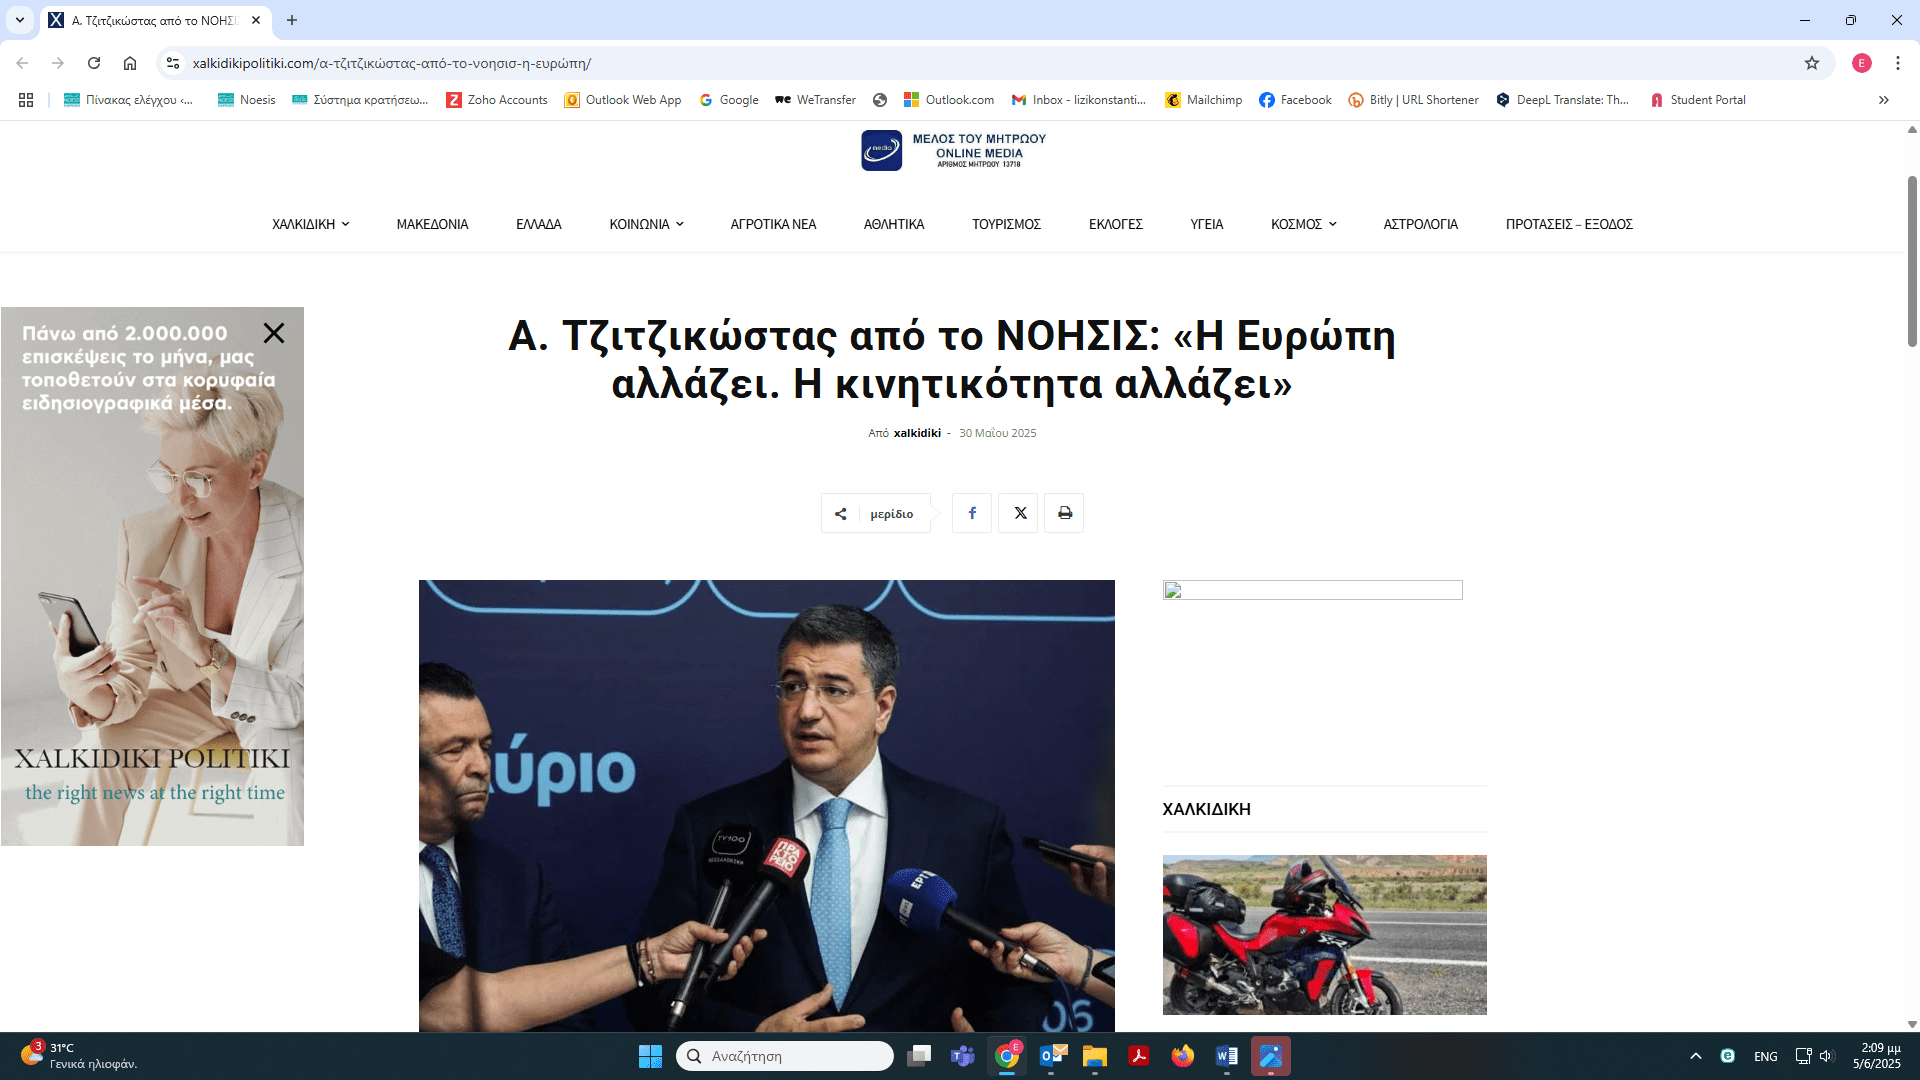Open author link xalkidiki
Viewport: 1920px width, 1080px height.
(916, 433)
